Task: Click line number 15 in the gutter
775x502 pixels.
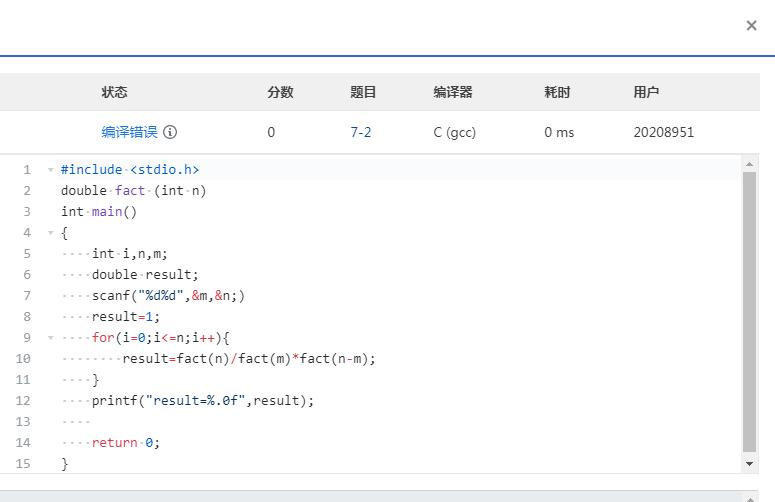Action: [24, 464]
